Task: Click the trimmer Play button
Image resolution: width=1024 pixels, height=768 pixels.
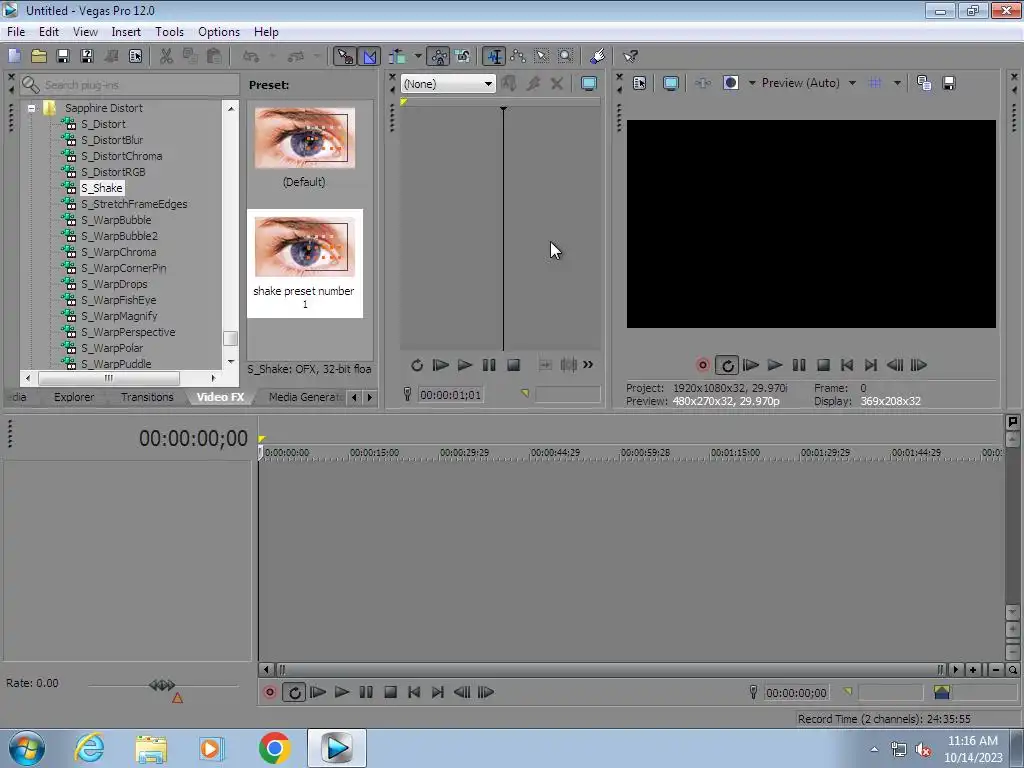Action: pyautogui.click(x=464, y=365)
